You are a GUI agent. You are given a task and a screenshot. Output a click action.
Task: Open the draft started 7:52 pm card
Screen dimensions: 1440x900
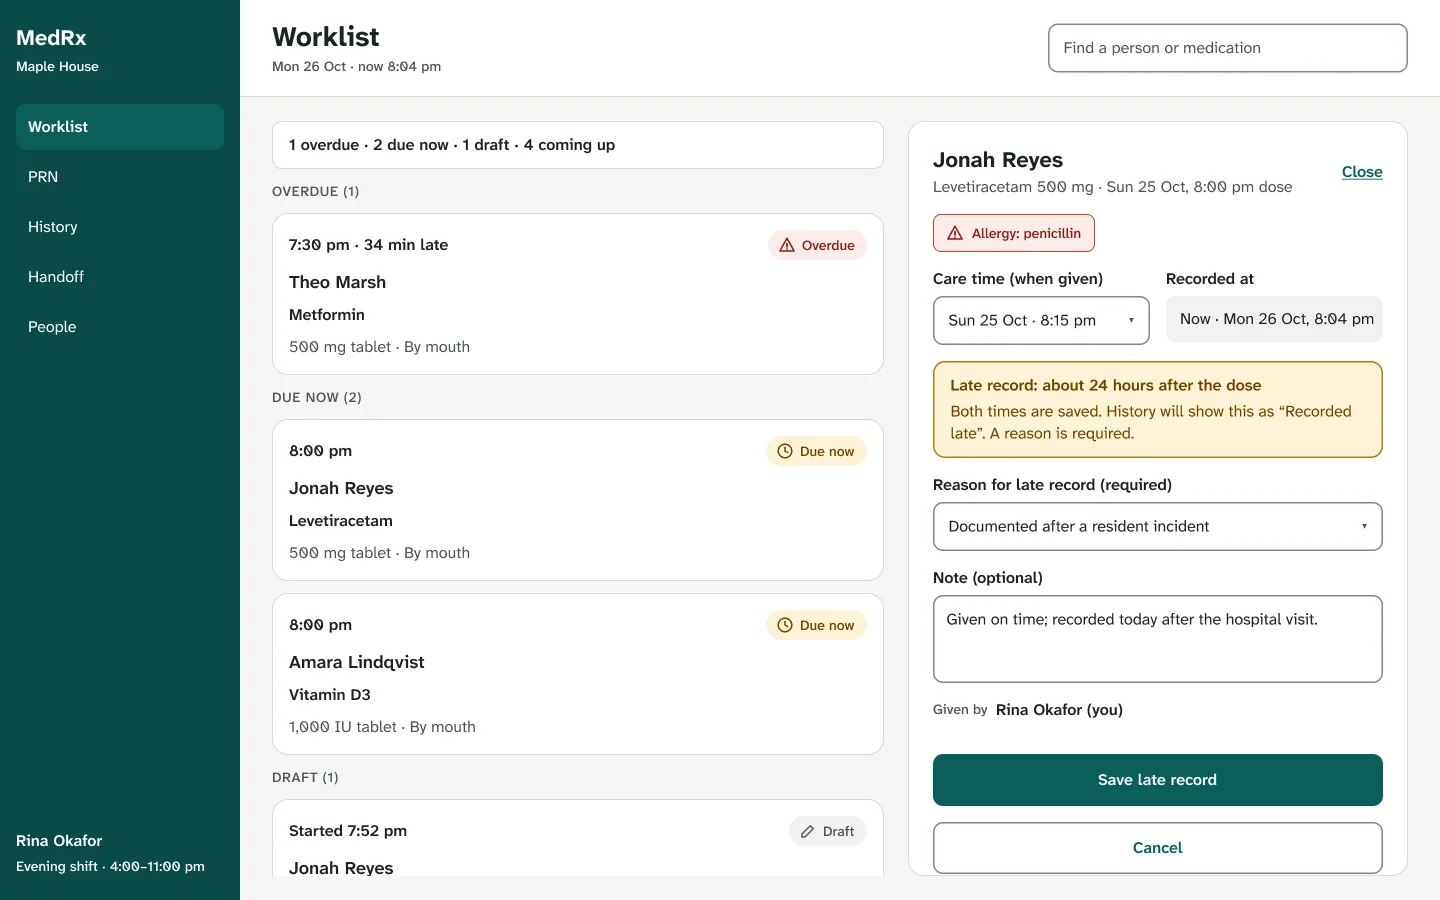click(578, 838)
